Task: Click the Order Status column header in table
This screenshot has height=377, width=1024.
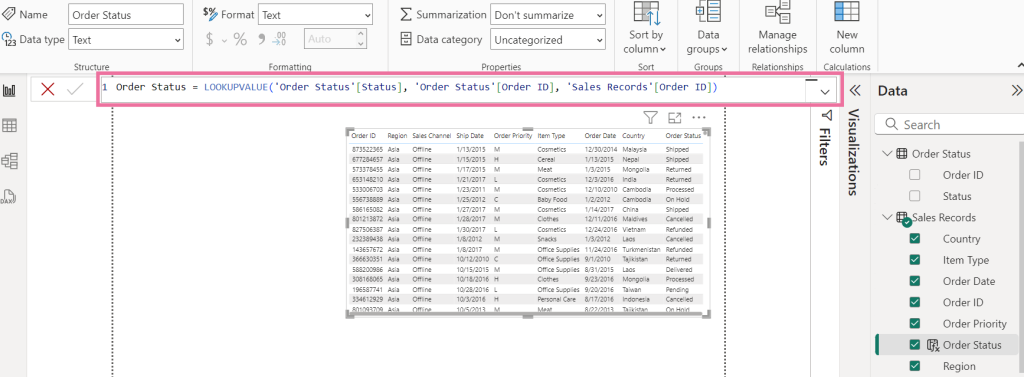Action: coord(683,136)
